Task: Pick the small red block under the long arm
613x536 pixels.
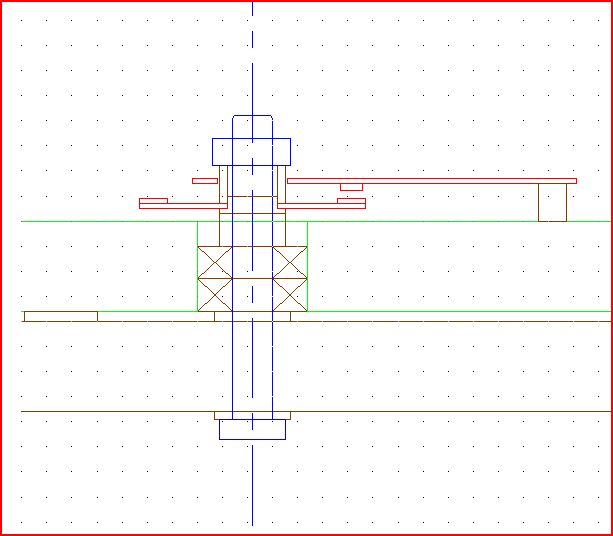Action: (x=351, y=187)
